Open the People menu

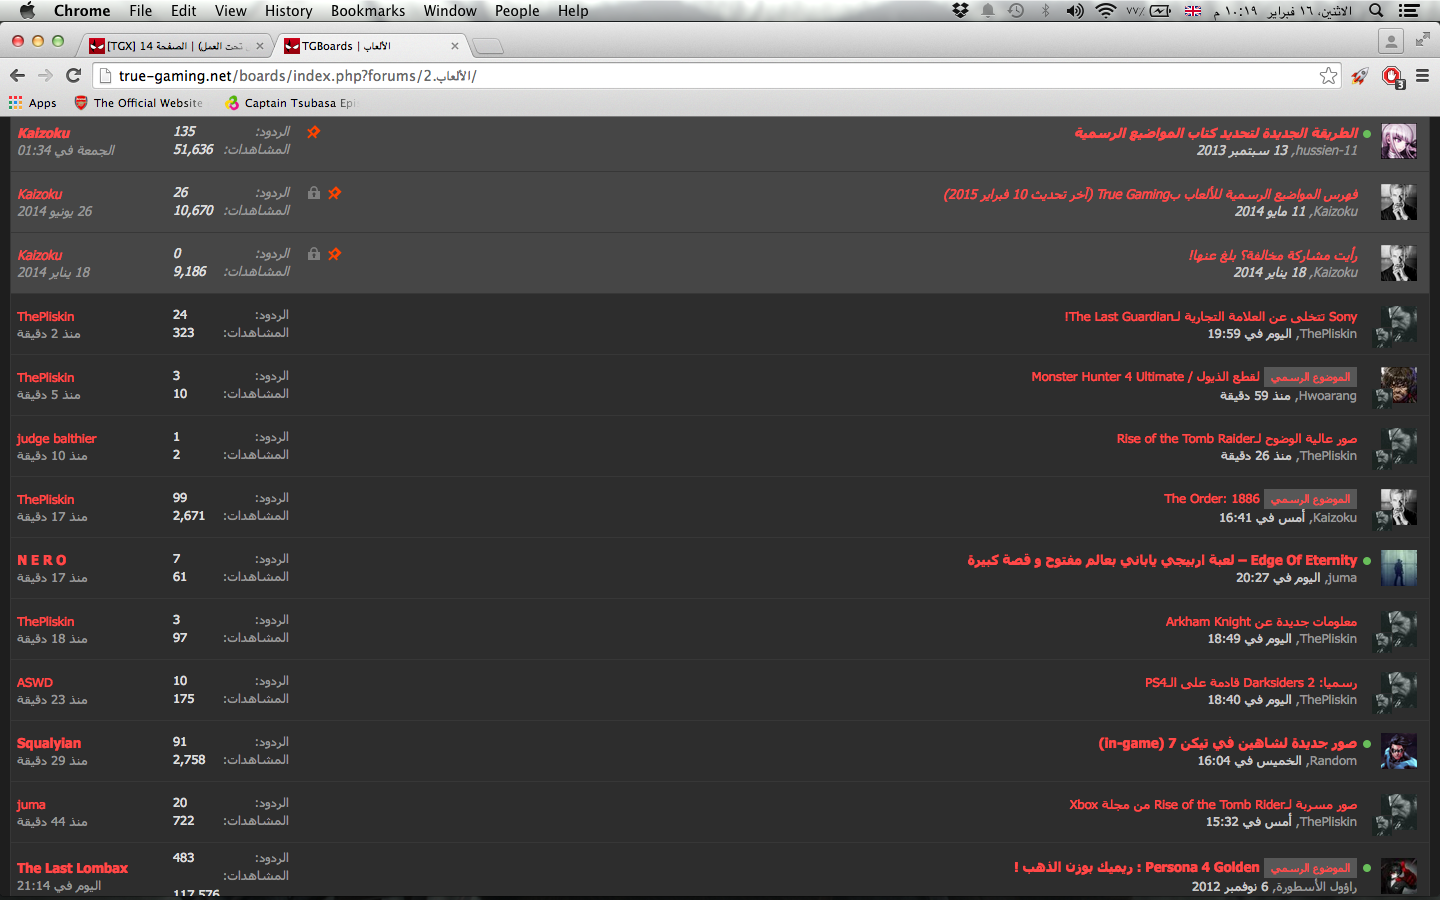point(517,11)
